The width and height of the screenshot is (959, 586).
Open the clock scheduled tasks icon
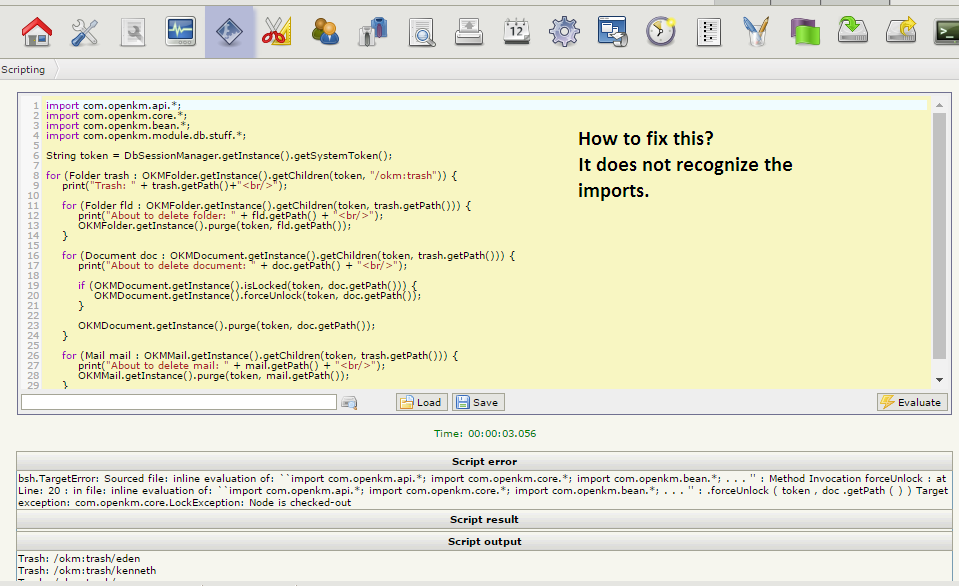(x=660, y=32)
